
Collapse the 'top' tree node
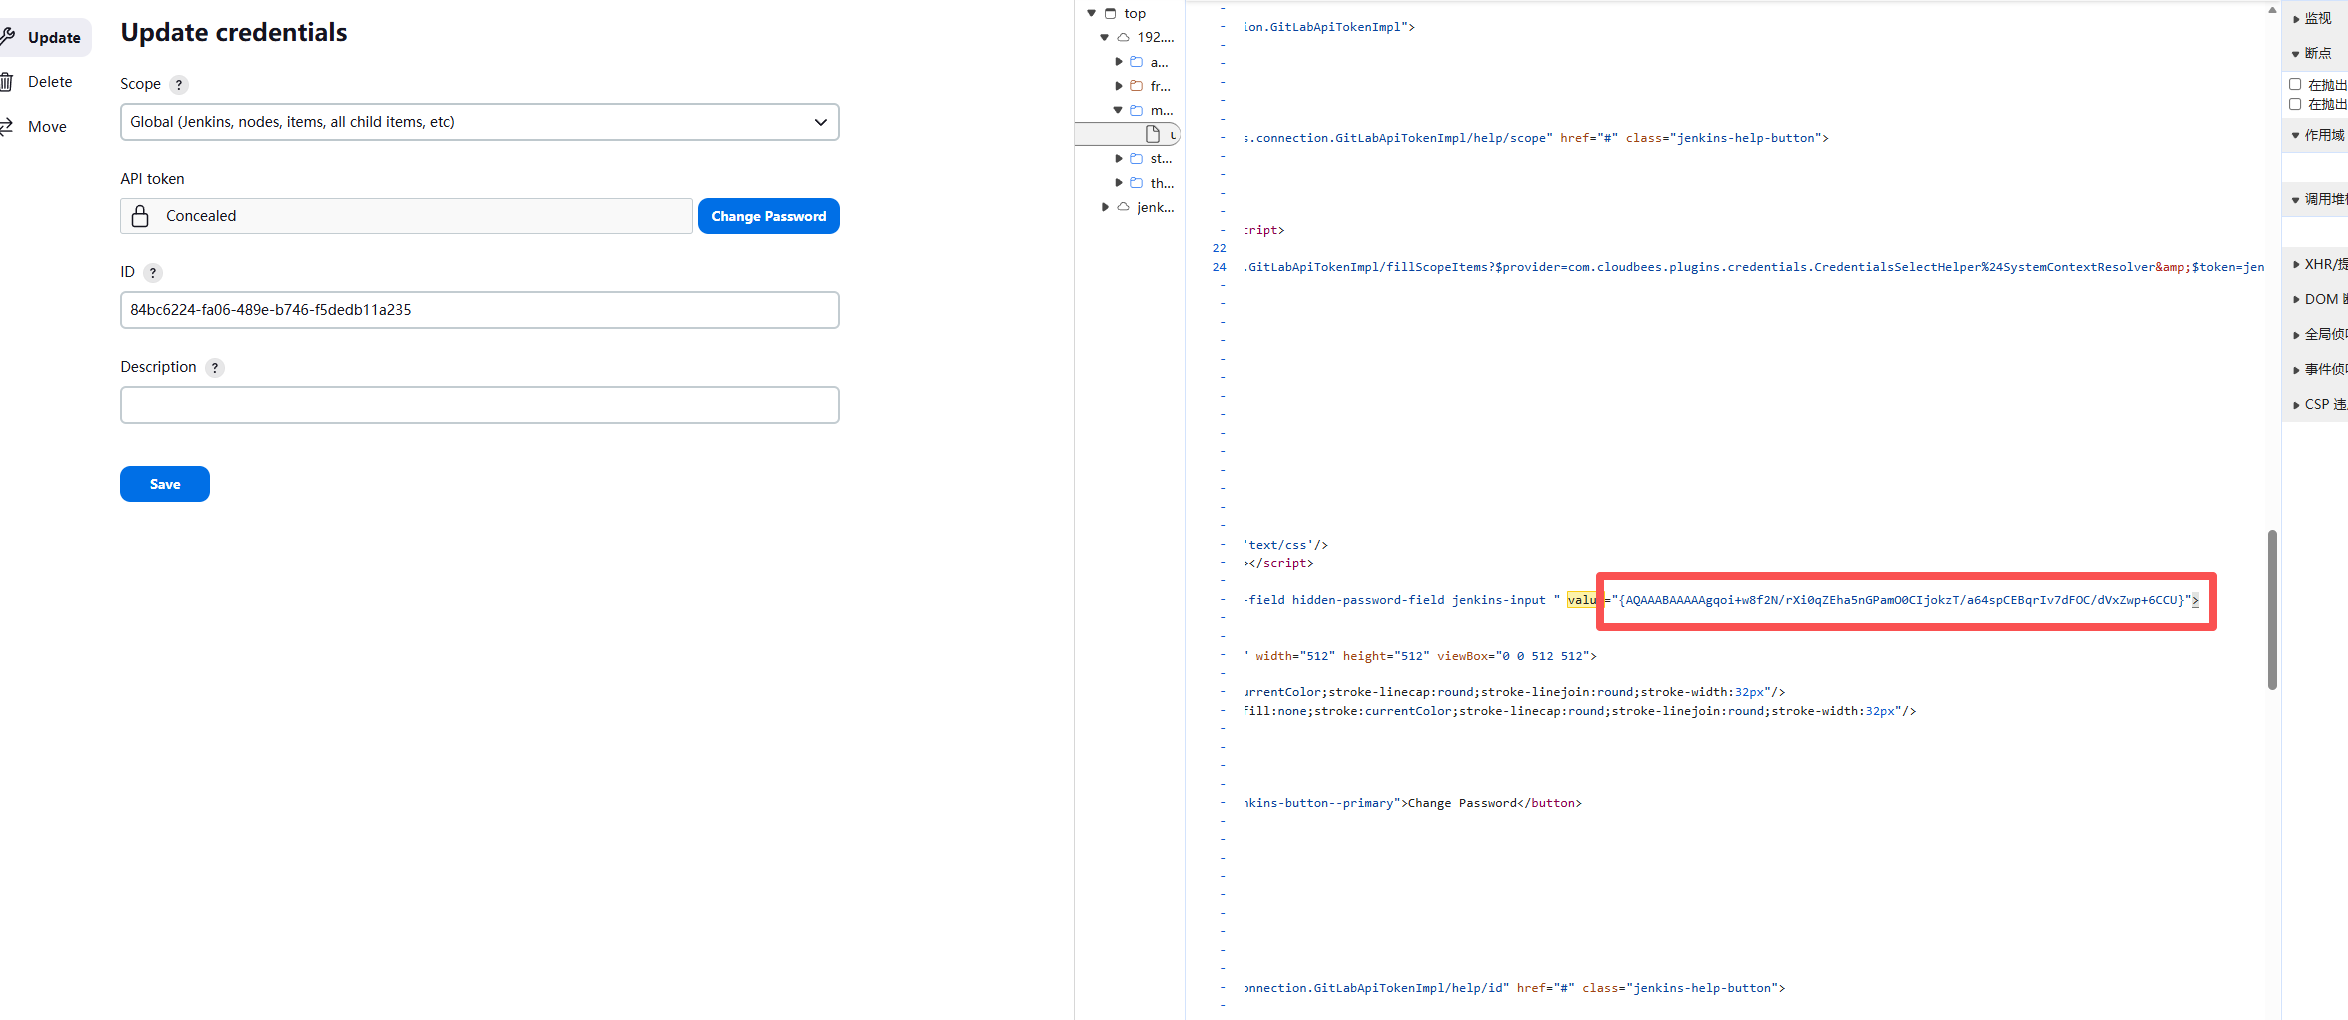1092,13
